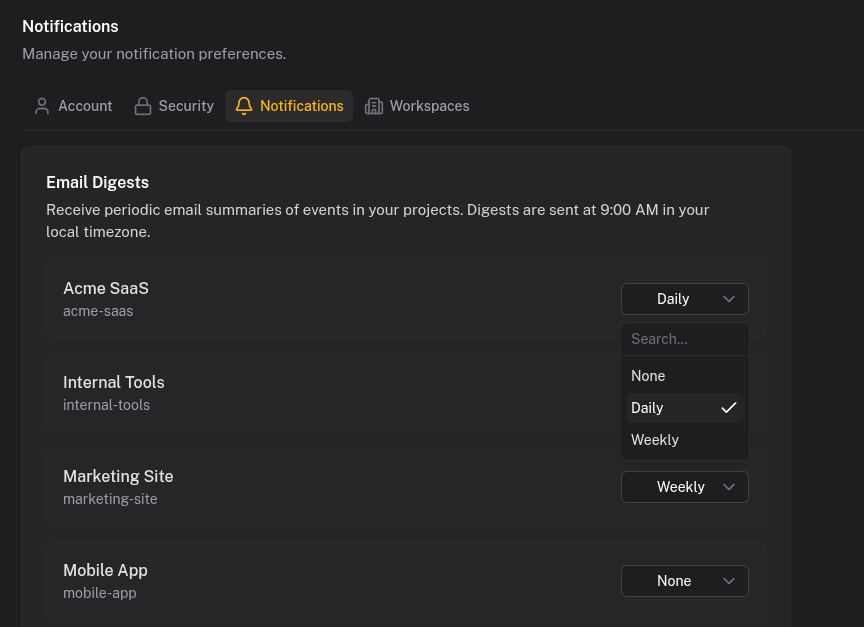Click the chevron arrow on Acme SaaS dropdown
864x627 pixels.
729,299
